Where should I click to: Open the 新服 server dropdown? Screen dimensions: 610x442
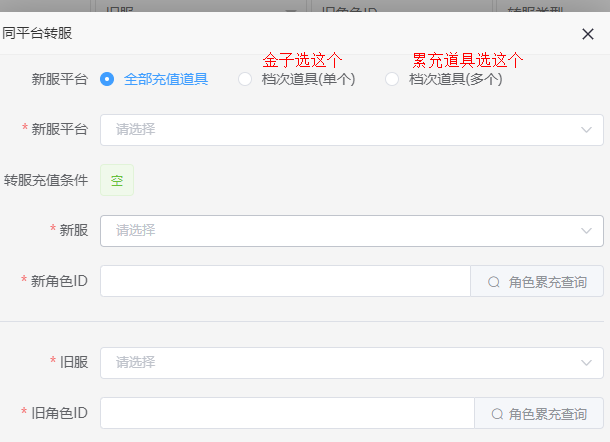point(340,230)
